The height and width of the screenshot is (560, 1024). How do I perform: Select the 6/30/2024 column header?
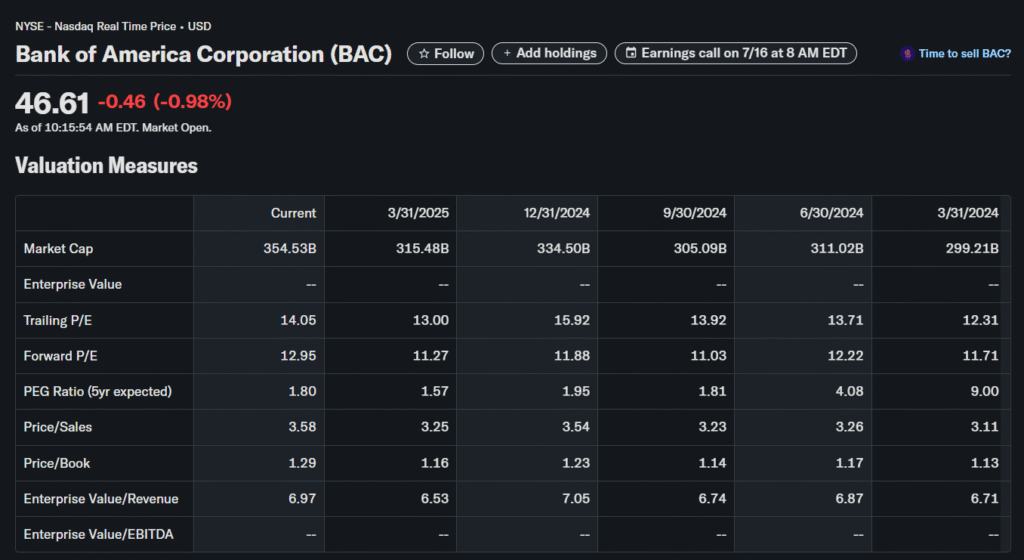click(x=831, y=213)
